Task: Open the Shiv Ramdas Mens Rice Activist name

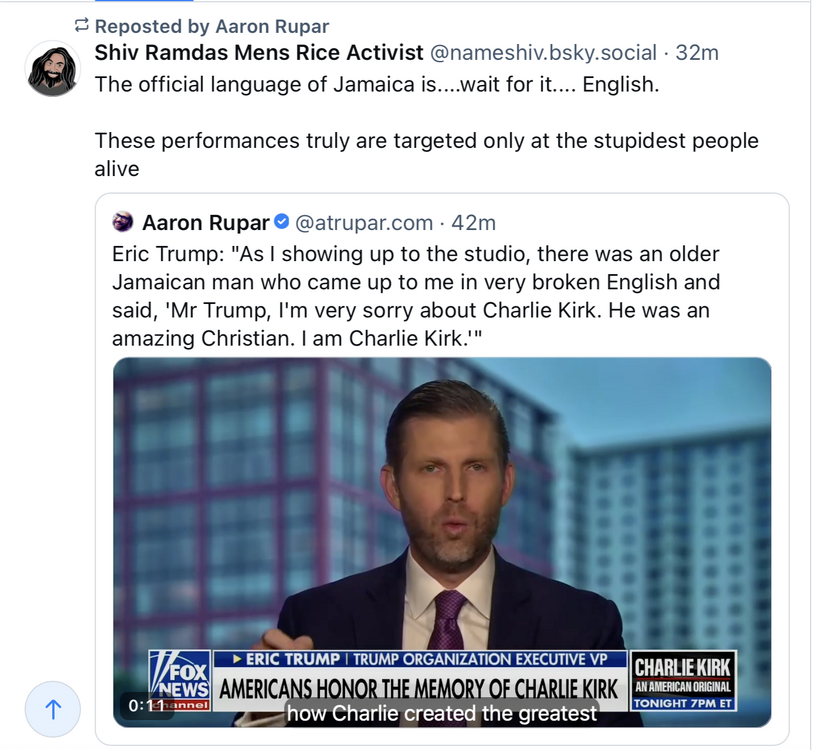Action: tap(258, 53)
